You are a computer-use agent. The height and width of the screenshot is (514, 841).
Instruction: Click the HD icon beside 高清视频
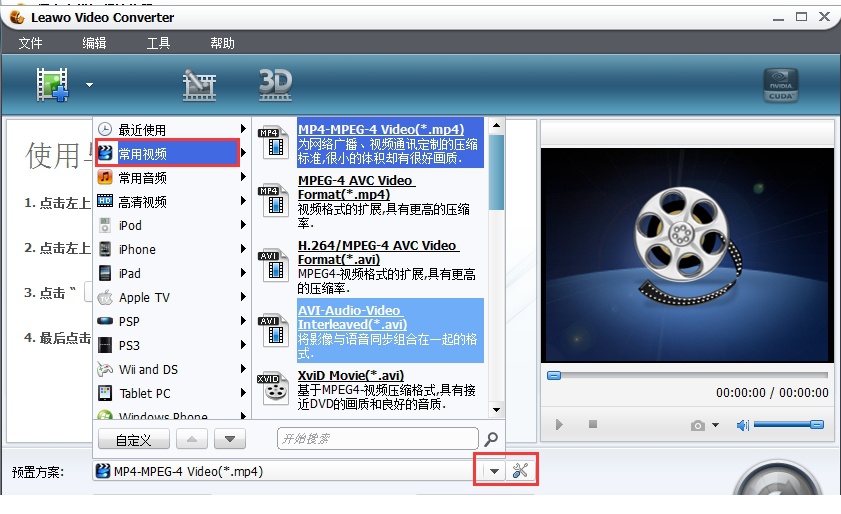click(x=105, y=201)
